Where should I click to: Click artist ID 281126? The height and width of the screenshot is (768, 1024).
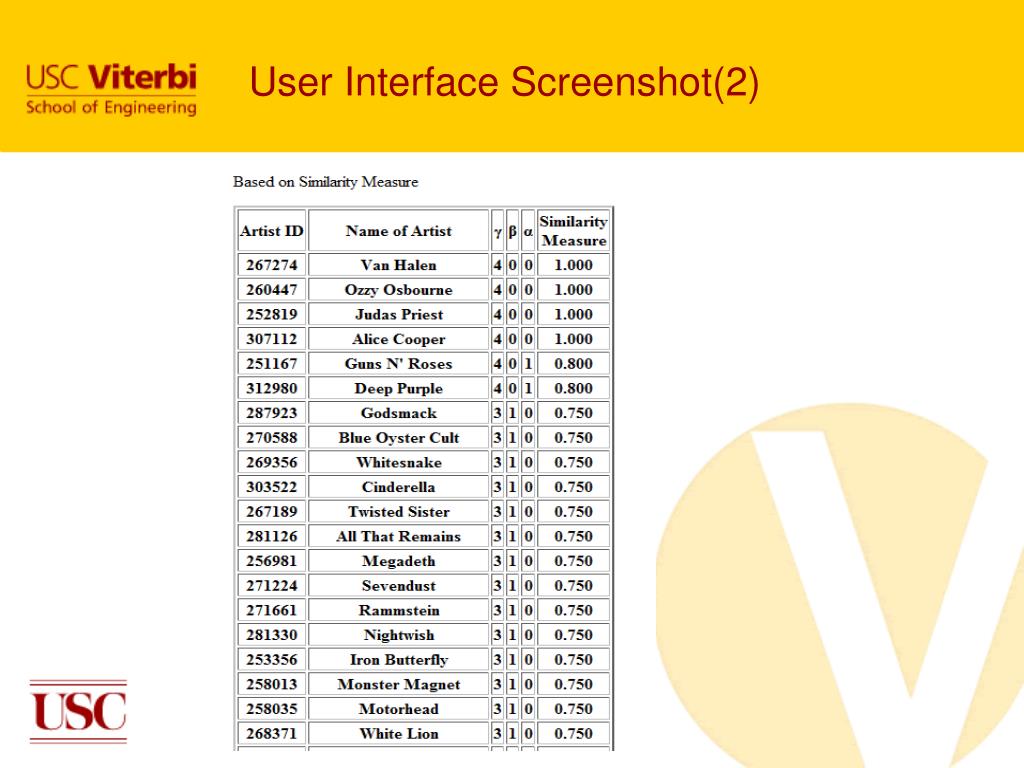(x=272, y=537)
